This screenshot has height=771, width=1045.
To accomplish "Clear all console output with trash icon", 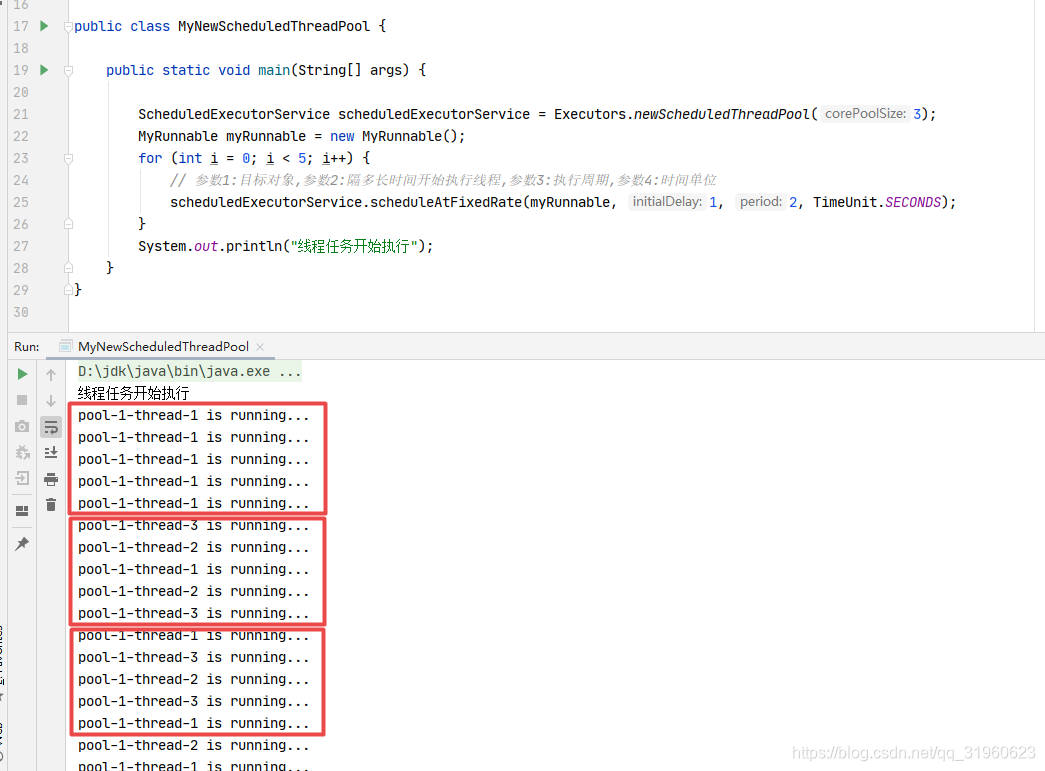I will pyautogui.click(x=51, y=505).
